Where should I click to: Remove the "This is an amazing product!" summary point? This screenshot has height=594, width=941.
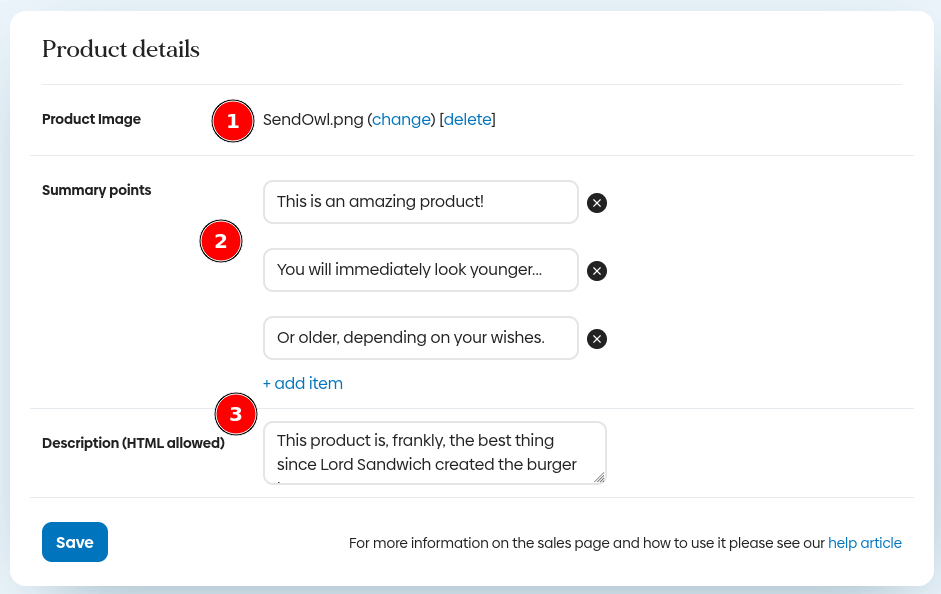(x=597, y=203)
